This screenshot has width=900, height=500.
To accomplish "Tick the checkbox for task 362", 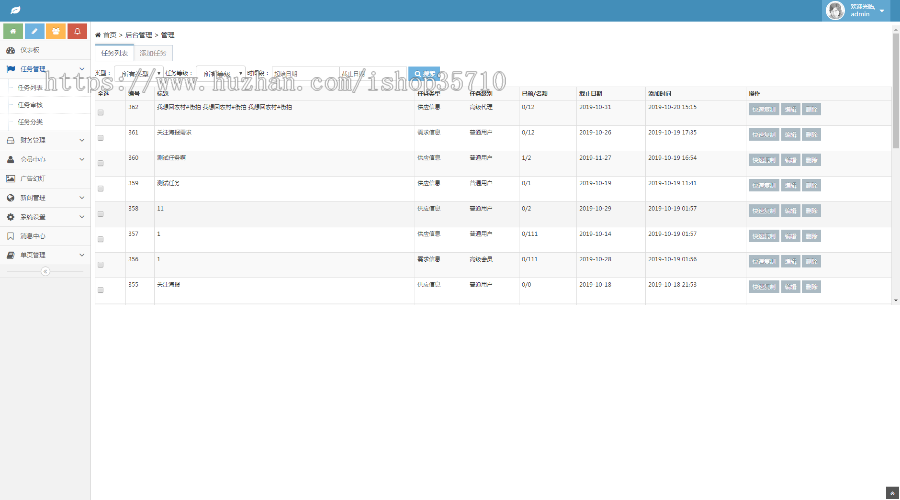I will 101,112.
